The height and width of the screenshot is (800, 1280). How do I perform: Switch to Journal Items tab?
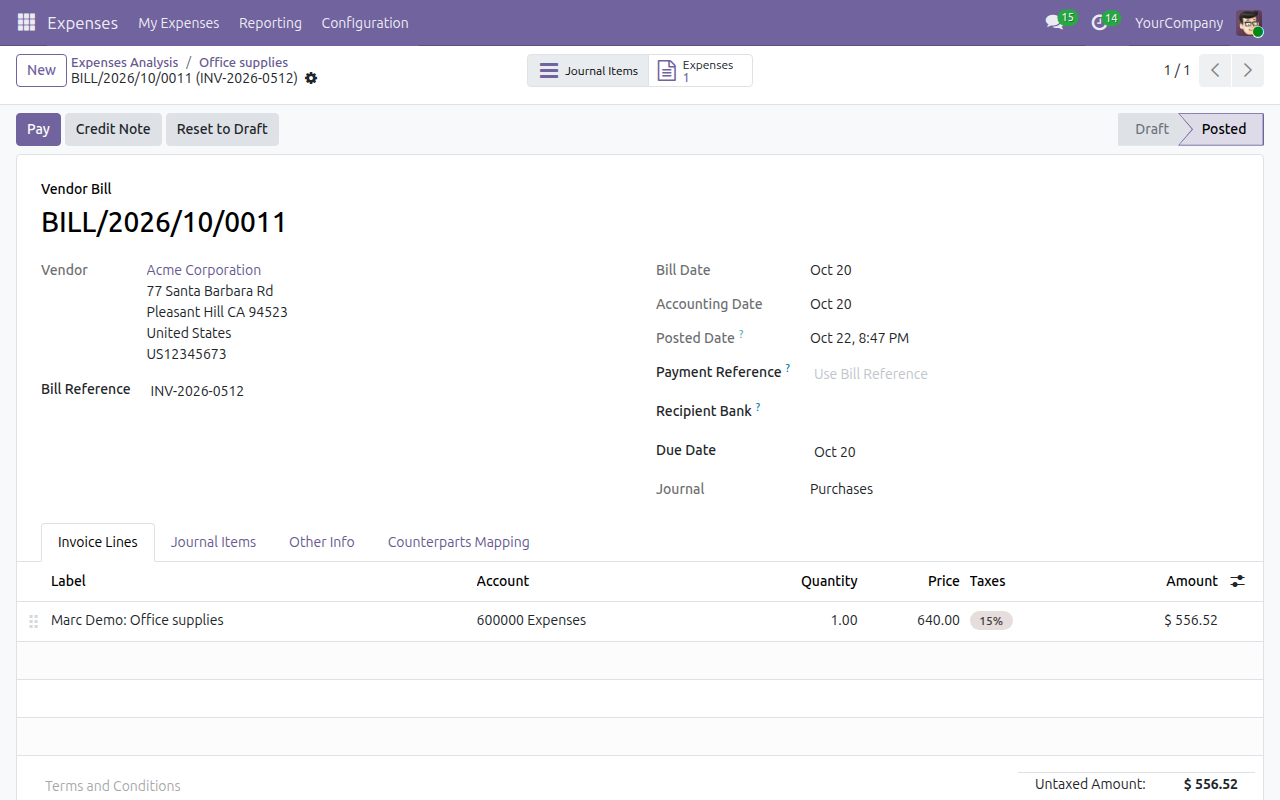click(x=213, y=542)
